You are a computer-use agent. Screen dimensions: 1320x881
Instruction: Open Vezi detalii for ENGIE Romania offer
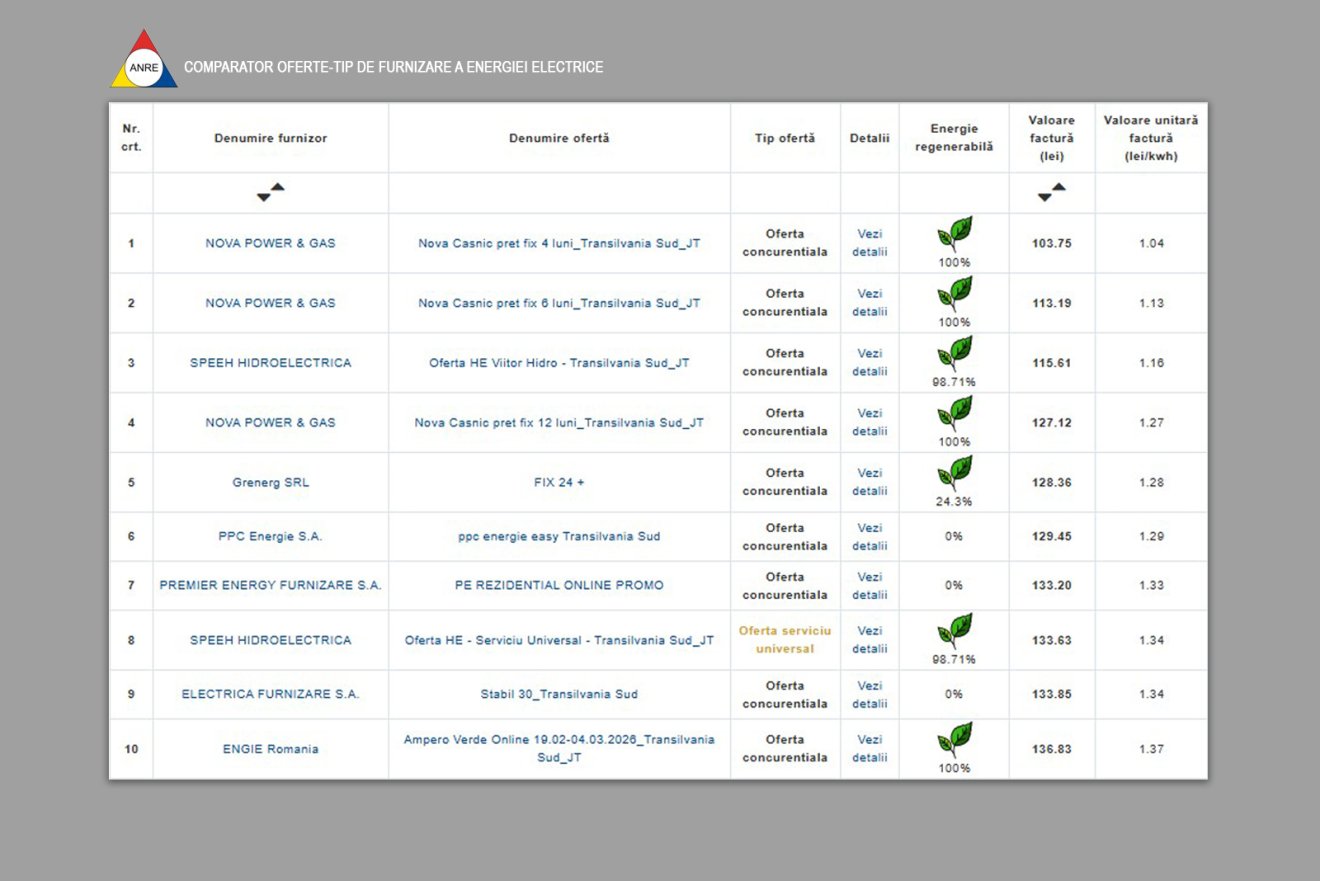[869, 749]
